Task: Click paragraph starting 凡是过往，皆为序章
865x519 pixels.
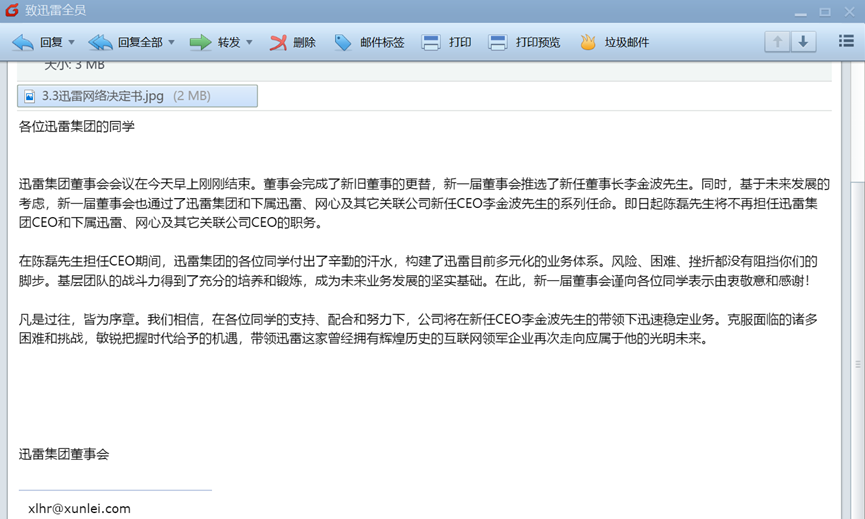Action: tap(418, 329)
